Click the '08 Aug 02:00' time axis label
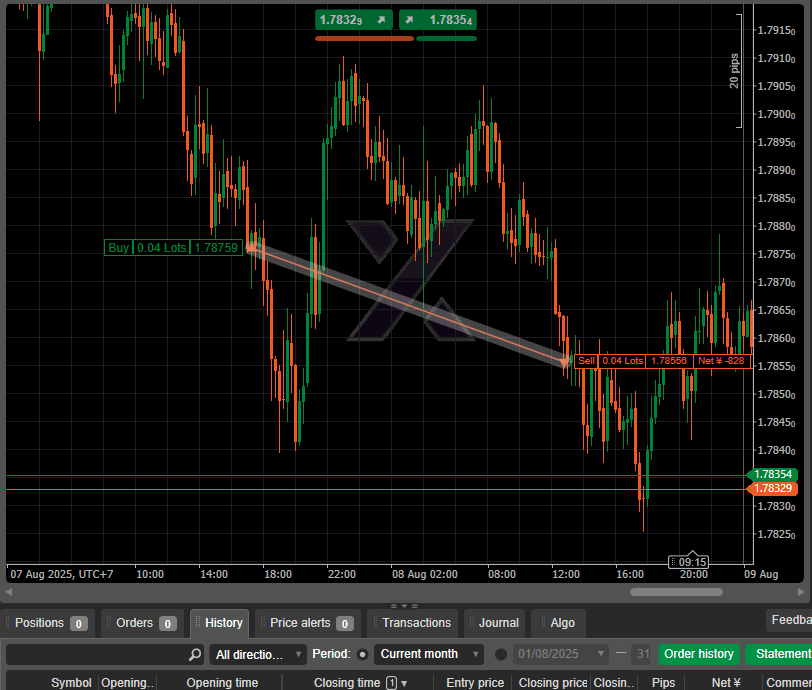Viewport: 812px width, 690px height. point(425,574)
